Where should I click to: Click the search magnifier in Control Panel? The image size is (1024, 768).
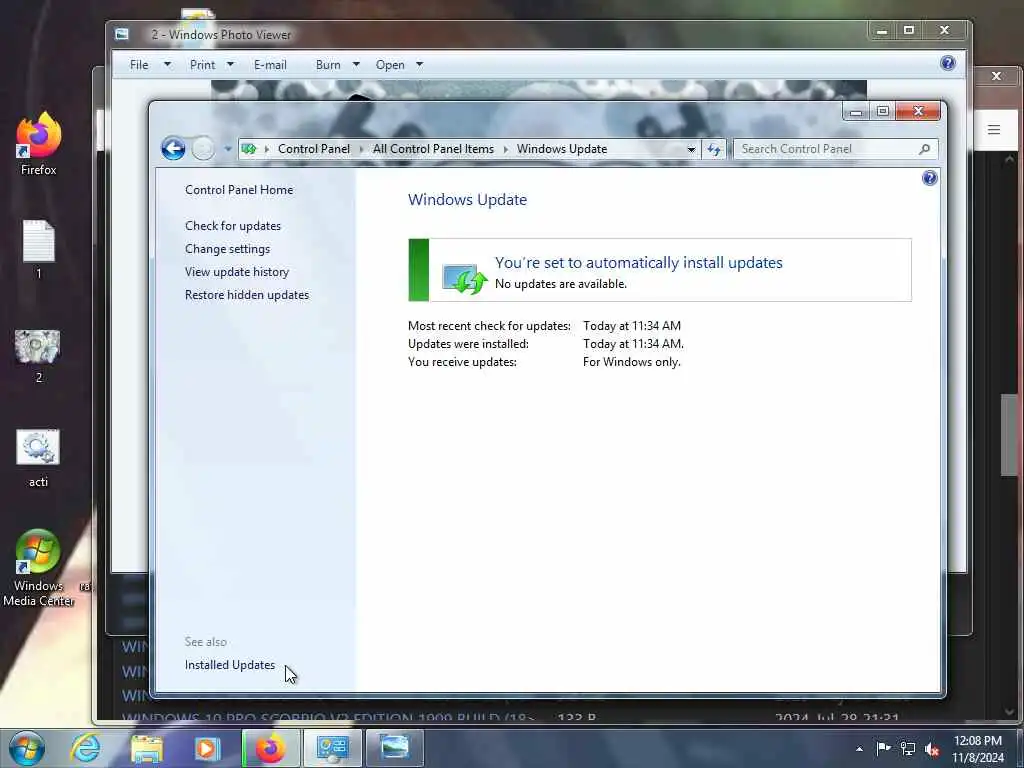tap(924, 149)
